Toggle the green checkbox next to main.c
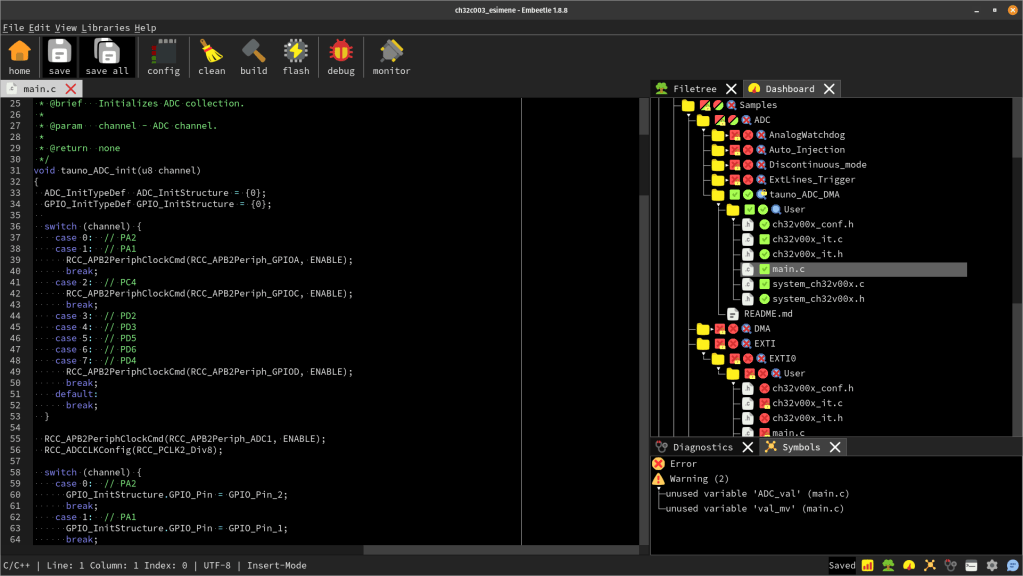Screen dimensions: 1023x576 pos(764,269)
